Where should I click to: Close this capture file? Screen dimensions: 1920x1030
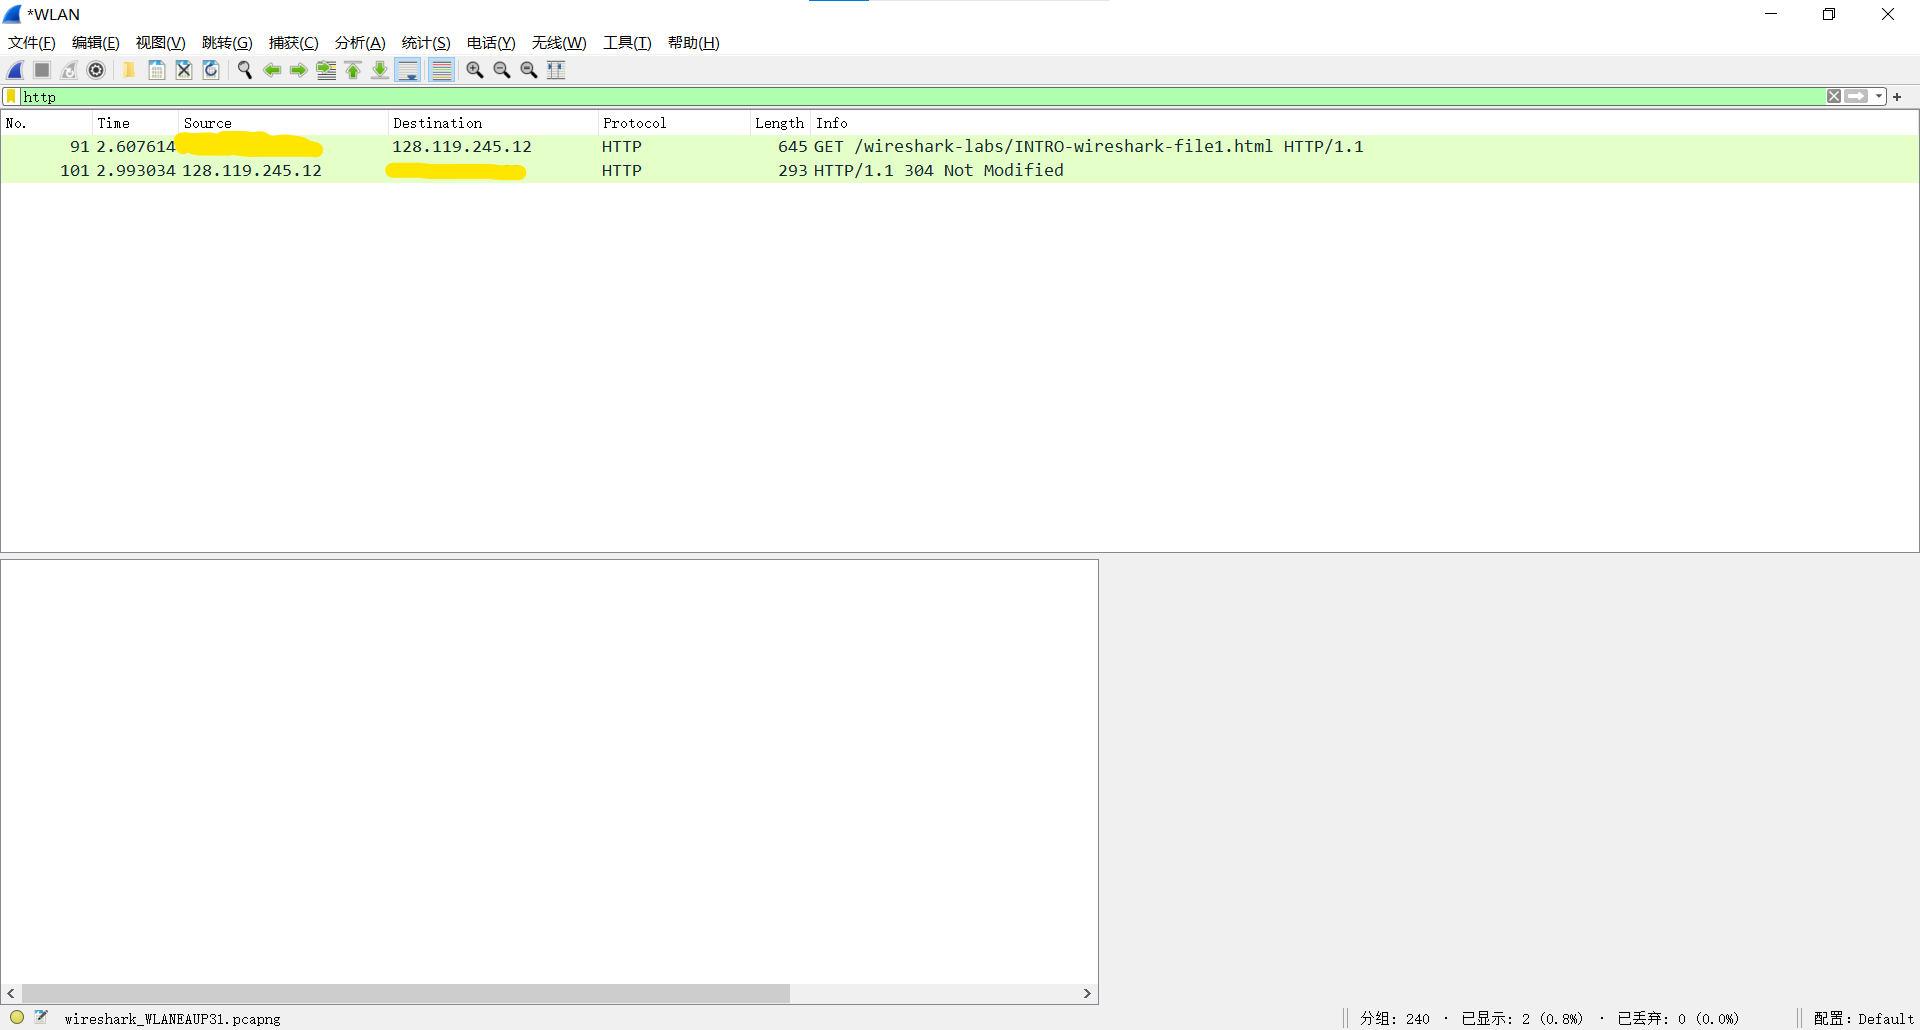pos(184,70)
